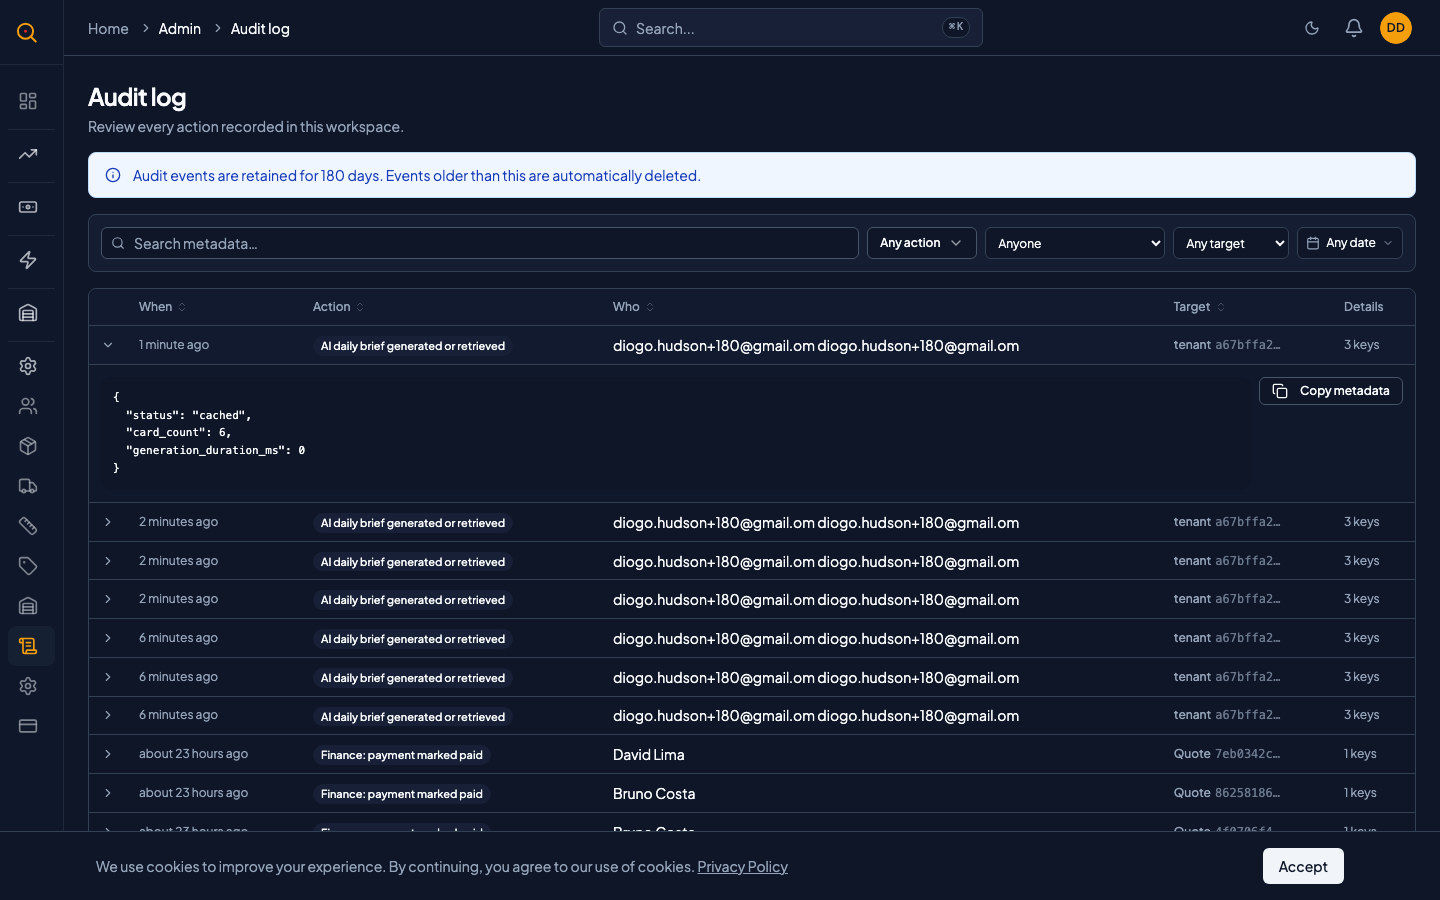
Task: Open the ruler sidebar icon
Action: click(x=28, y=526)
